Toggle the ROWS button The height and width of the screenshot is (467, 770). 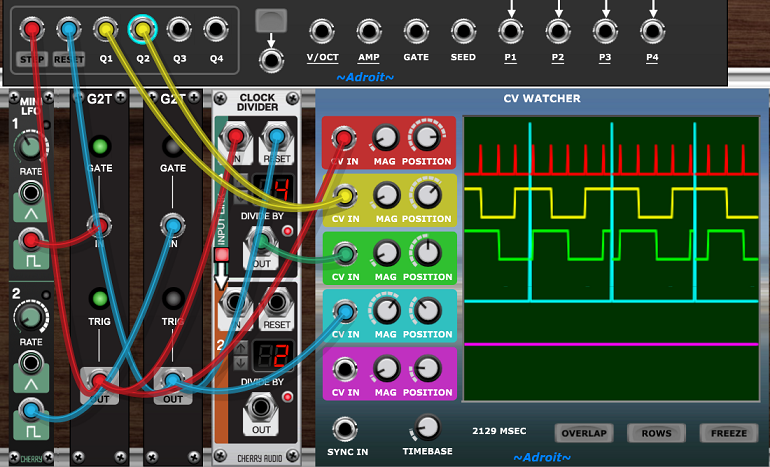point(657,433)
